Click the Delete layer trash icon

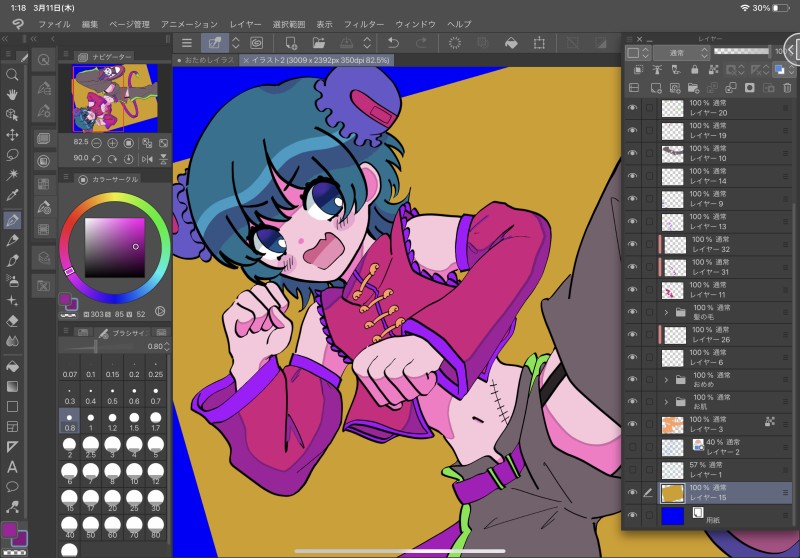click(x=787, y=88)
